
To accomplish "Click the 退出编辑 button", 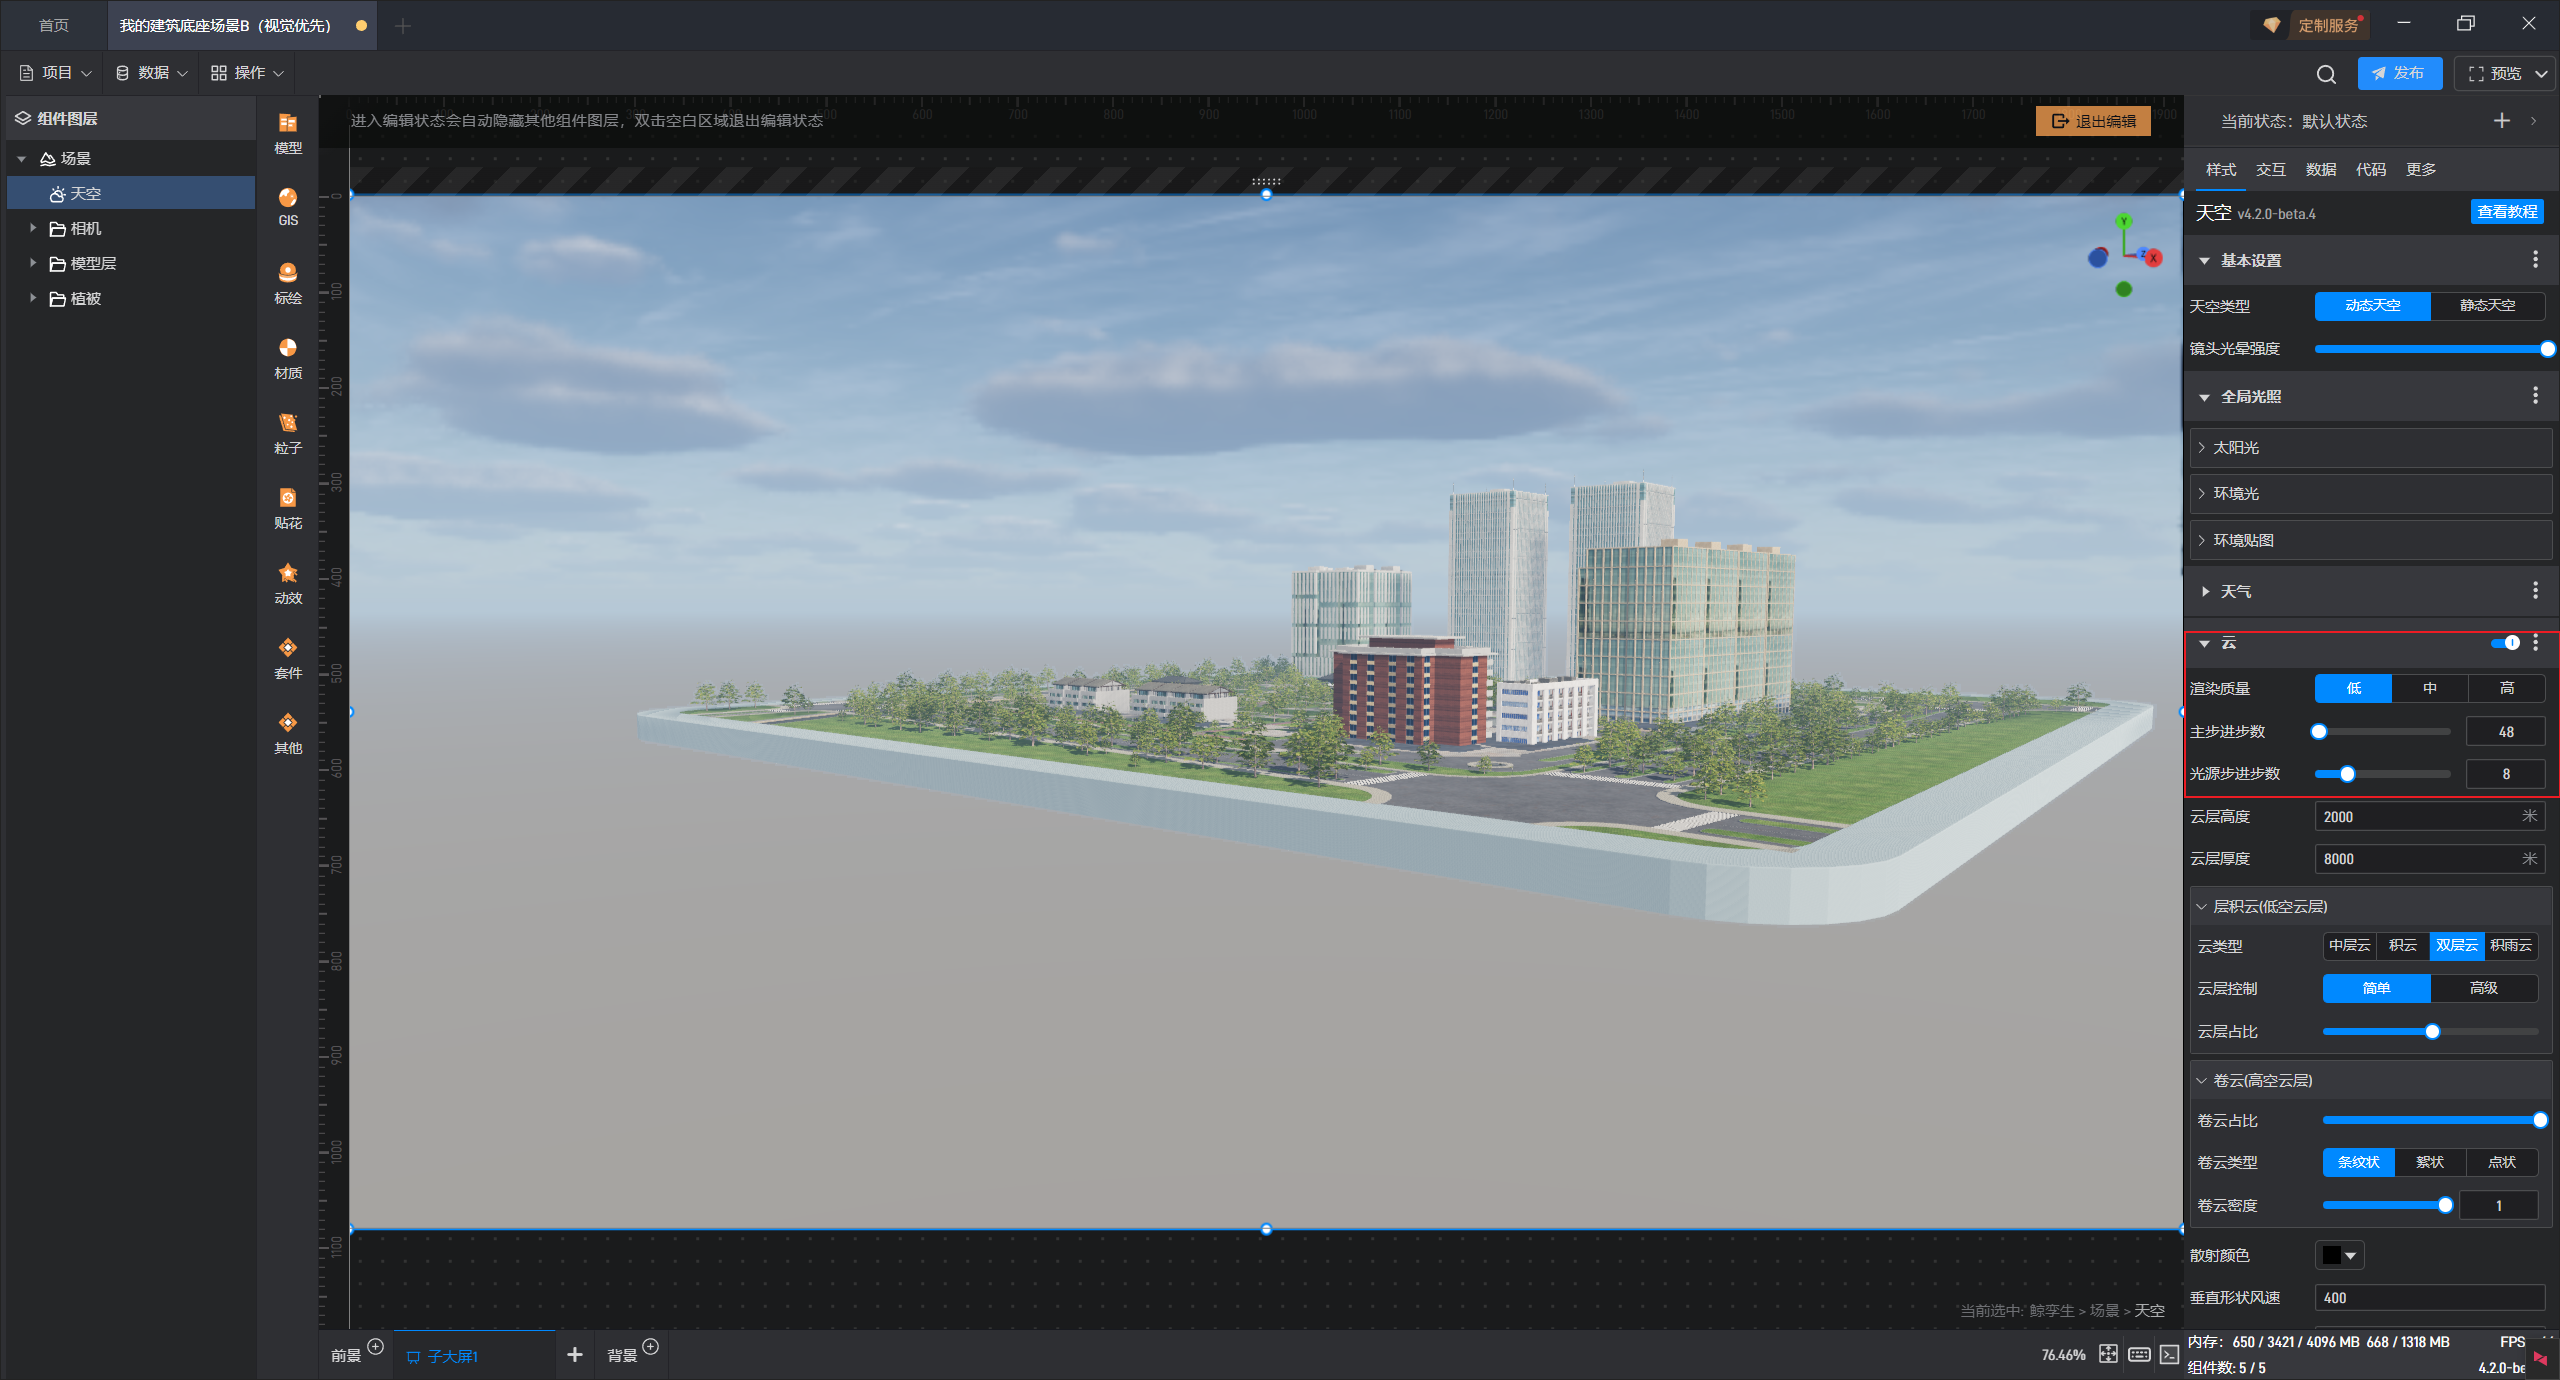I will coord(2093,121).
